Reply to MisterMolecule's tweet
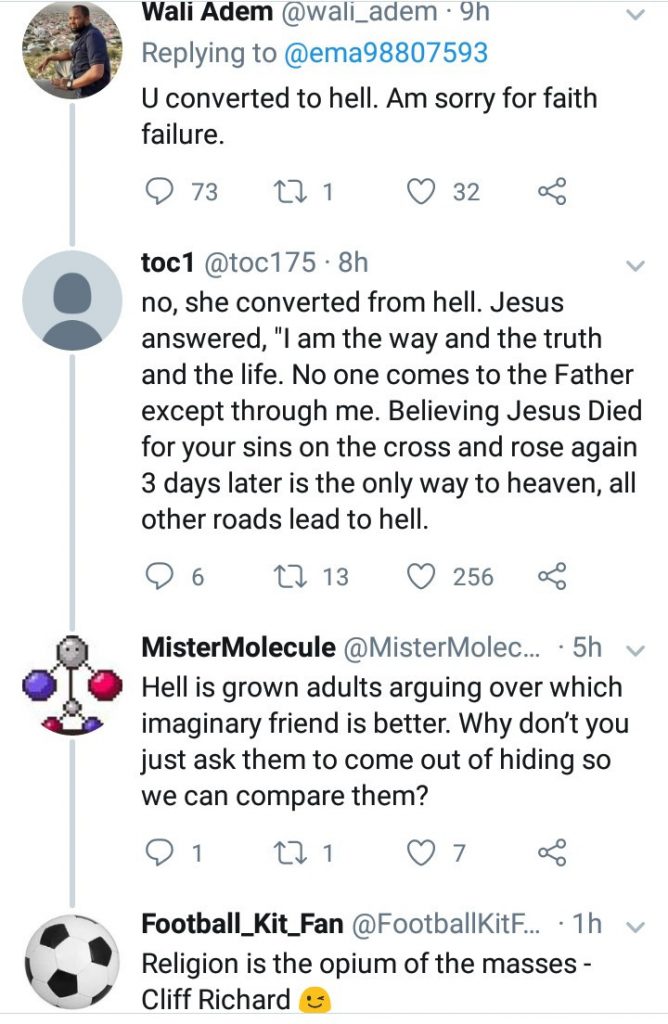 tap(159, 853)
